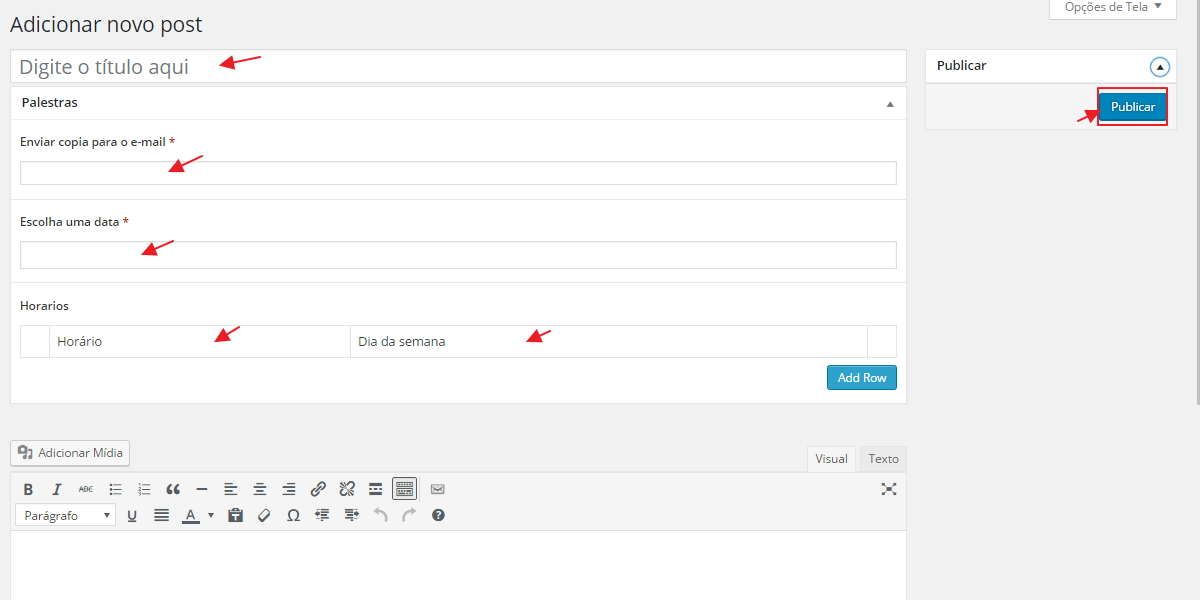Click the paste as text icon
Image resolution: width=1200 pixels, height=600 pixels.
point(236,515)
